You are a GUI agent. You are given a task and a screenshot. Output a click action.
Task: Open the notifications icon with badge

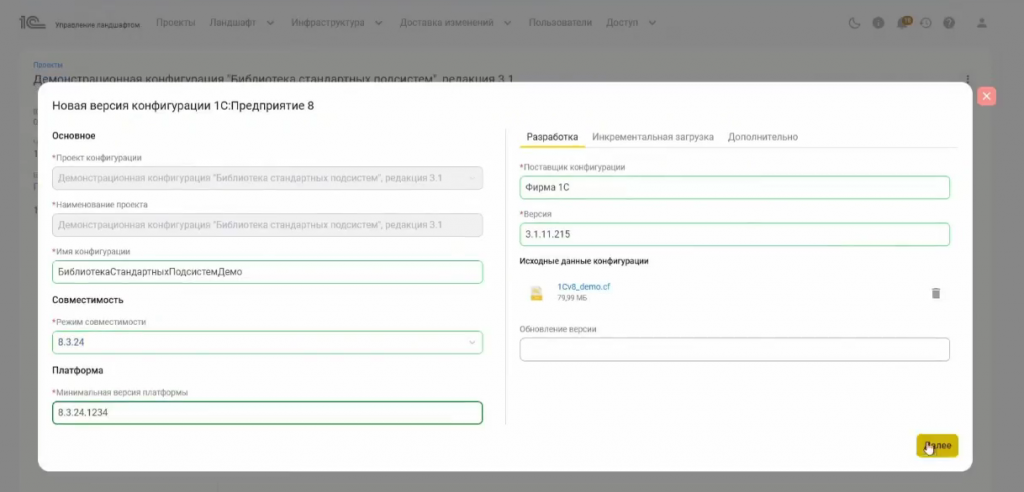(x=903, y=22)
